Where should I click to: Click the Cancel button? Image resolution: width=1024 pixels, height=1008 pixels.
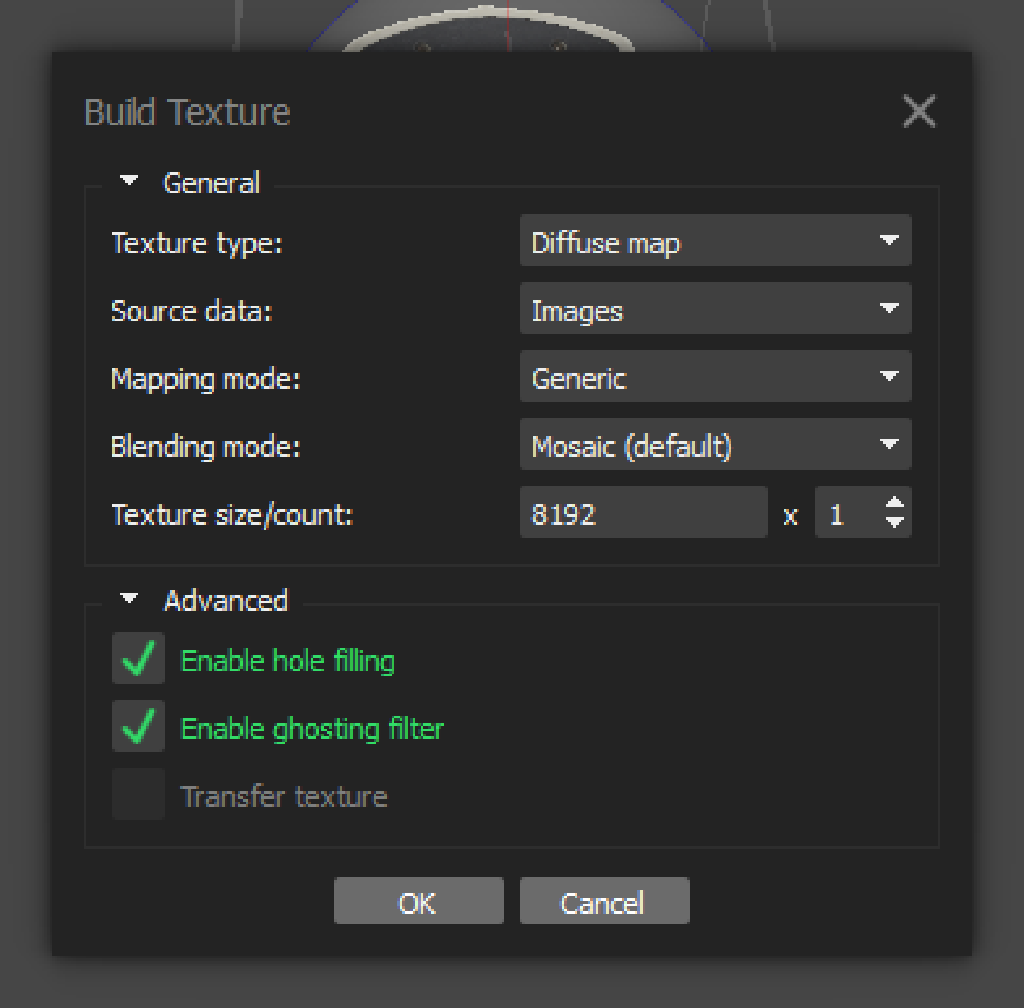click(604, 900)
